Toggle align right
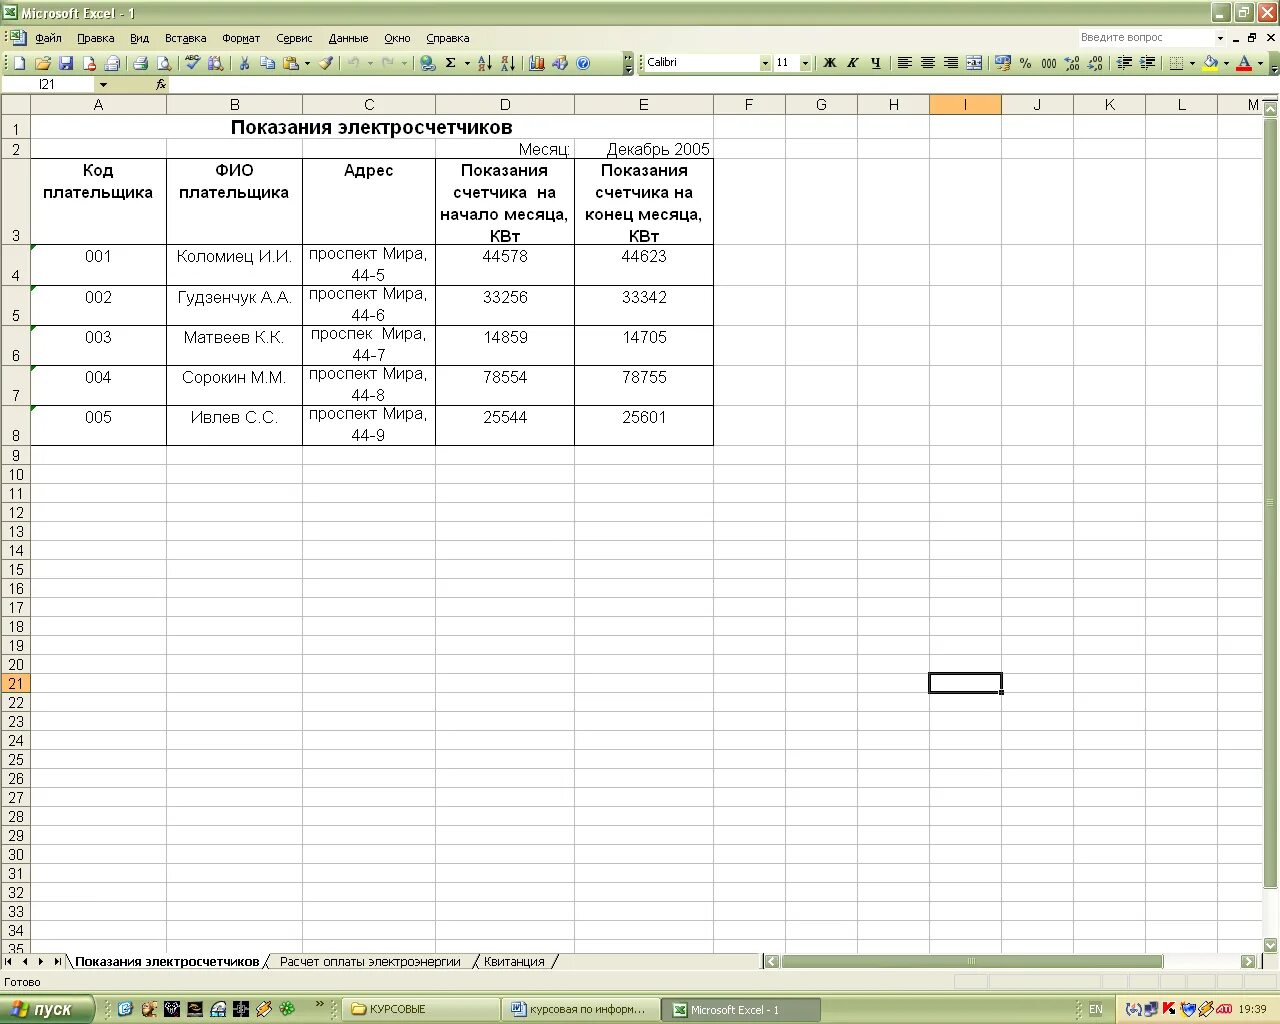Viewport: 1280px width, 1024px height. 950,63
